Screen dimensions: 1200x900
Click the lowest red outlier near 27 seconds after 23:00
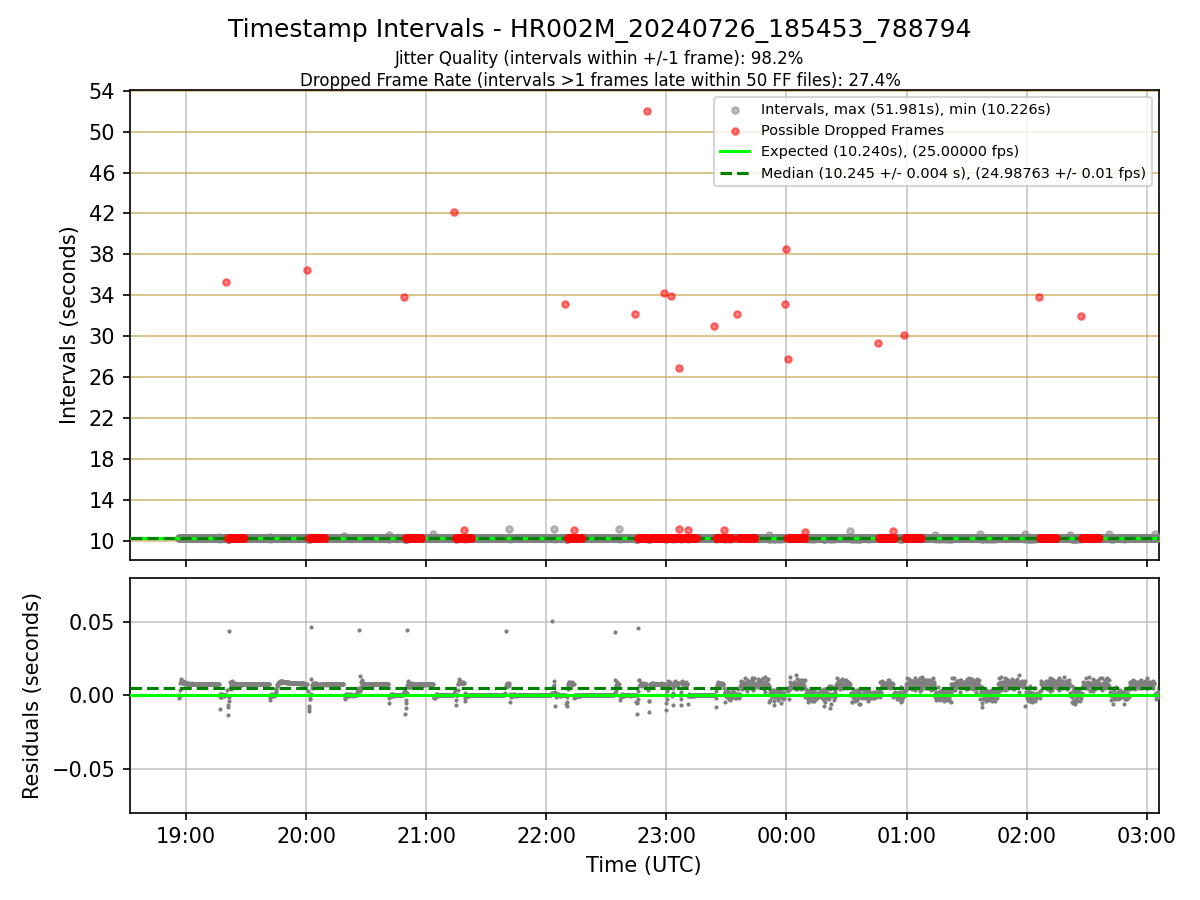click(679, 368)
